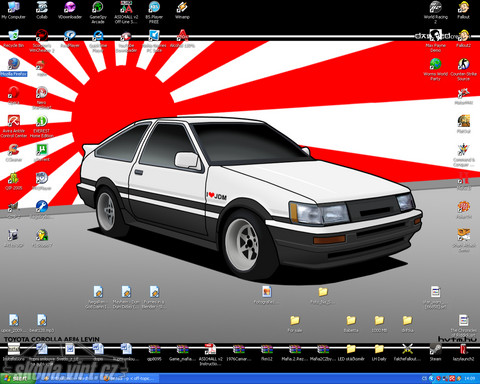Viewport: 480px width, 384px height.
Task: Launch BS.Player FREE shortcut
Action: tap(154, 12)
